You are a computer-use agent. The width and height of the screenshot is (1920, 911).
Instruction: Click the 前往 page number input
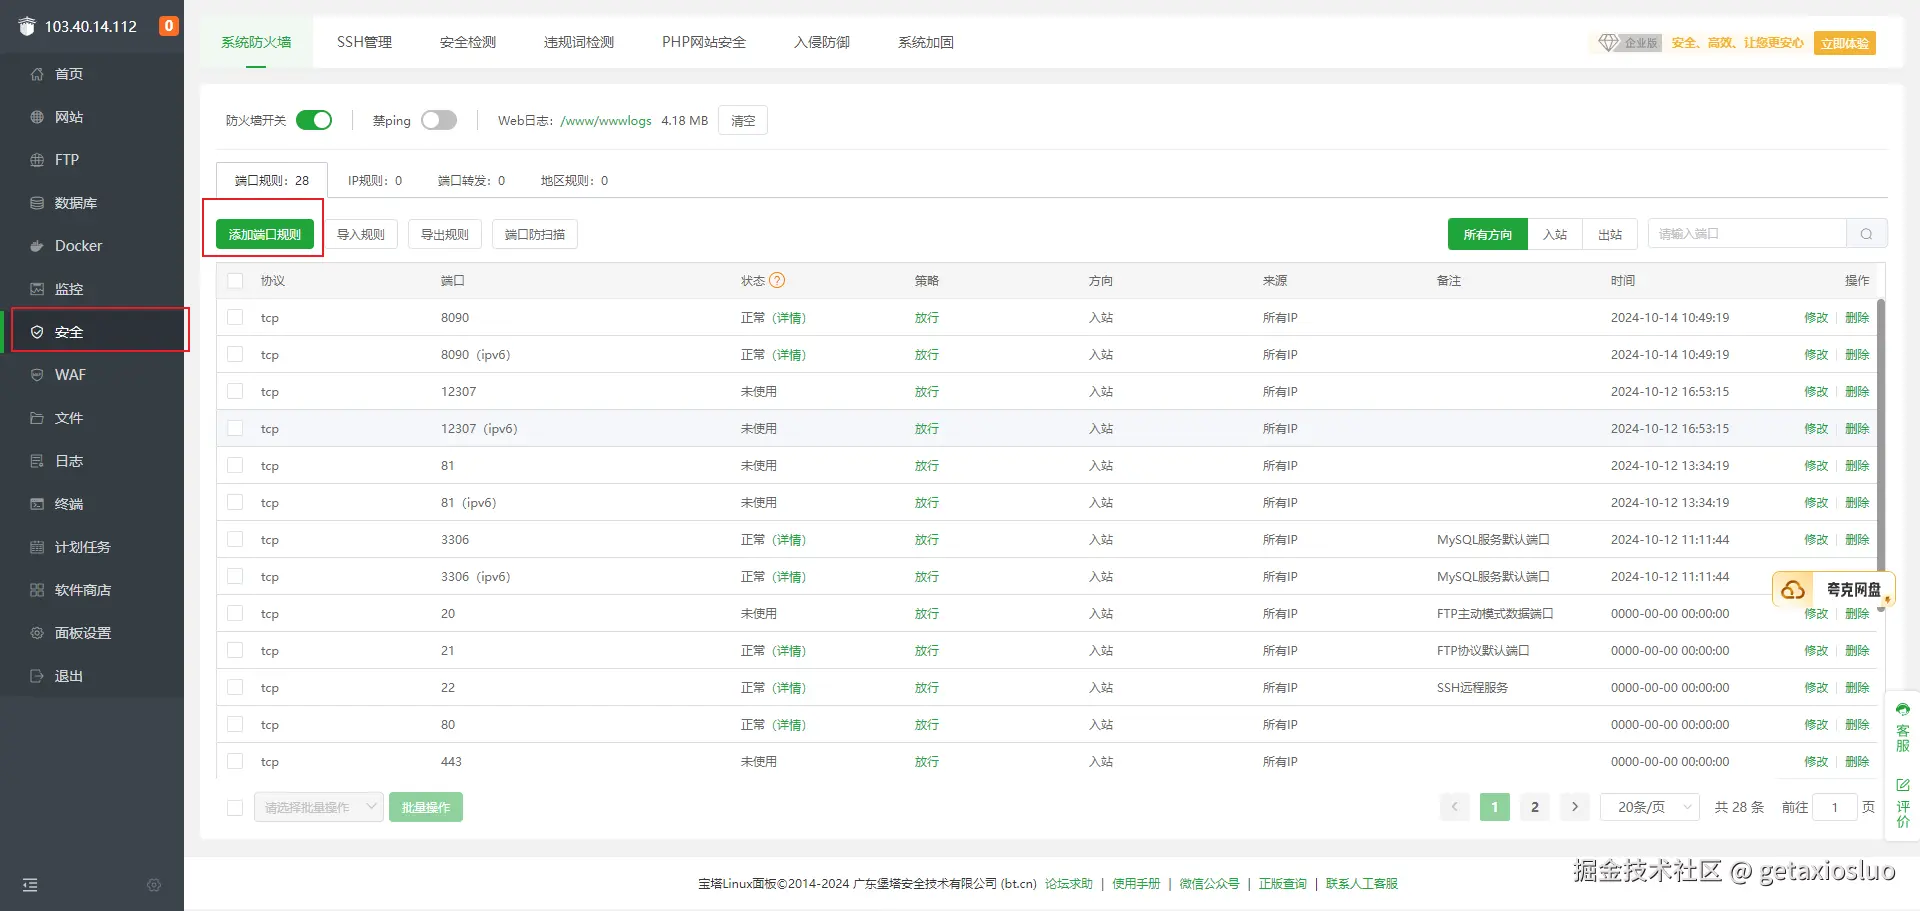pyautogui.click(x=1835, y=807)
